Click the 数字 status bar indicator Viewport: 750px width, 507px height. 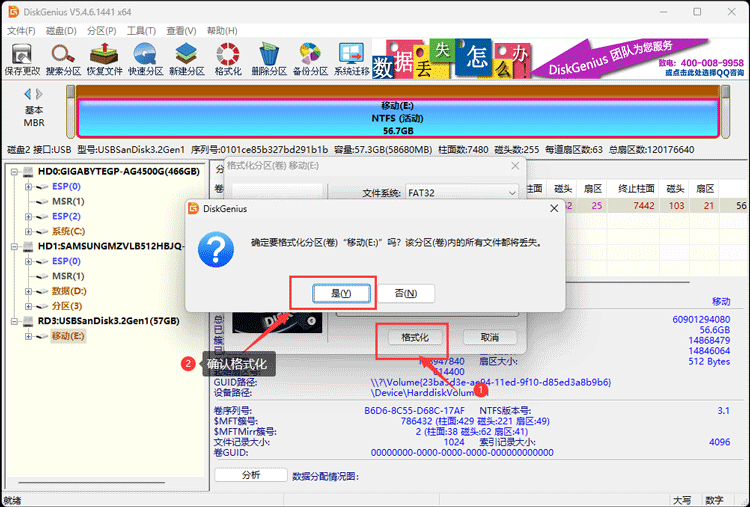714,500
